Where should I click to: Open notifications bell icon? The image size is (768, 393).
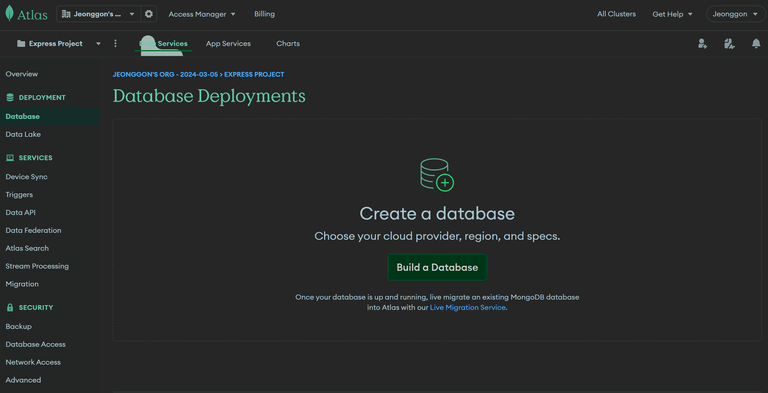tap(756, 44)
